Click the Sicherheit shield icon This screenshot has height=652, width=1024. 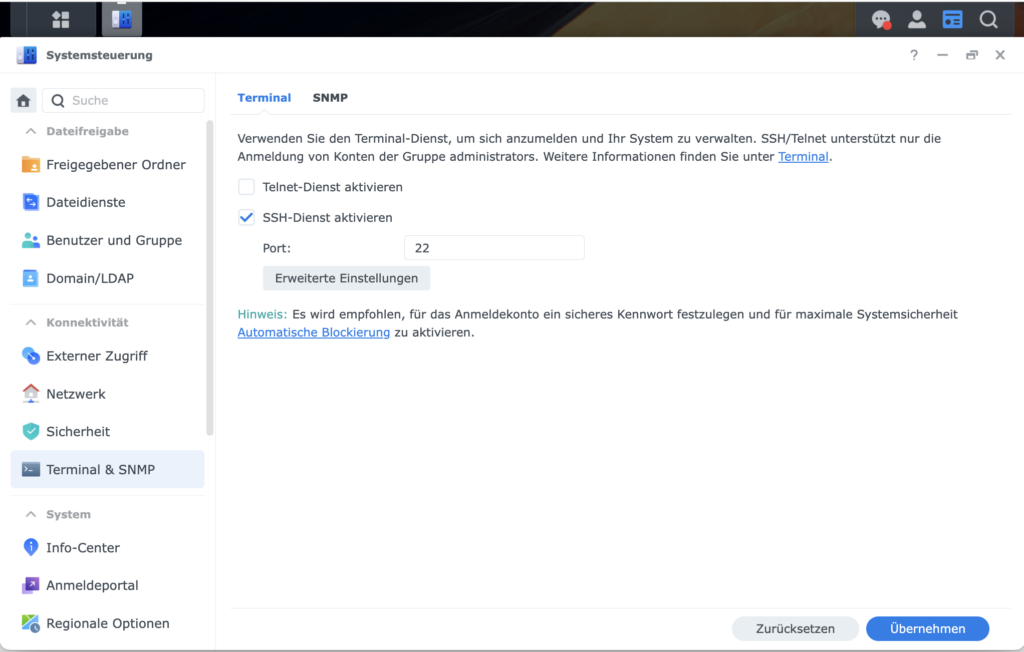(31, 431)
